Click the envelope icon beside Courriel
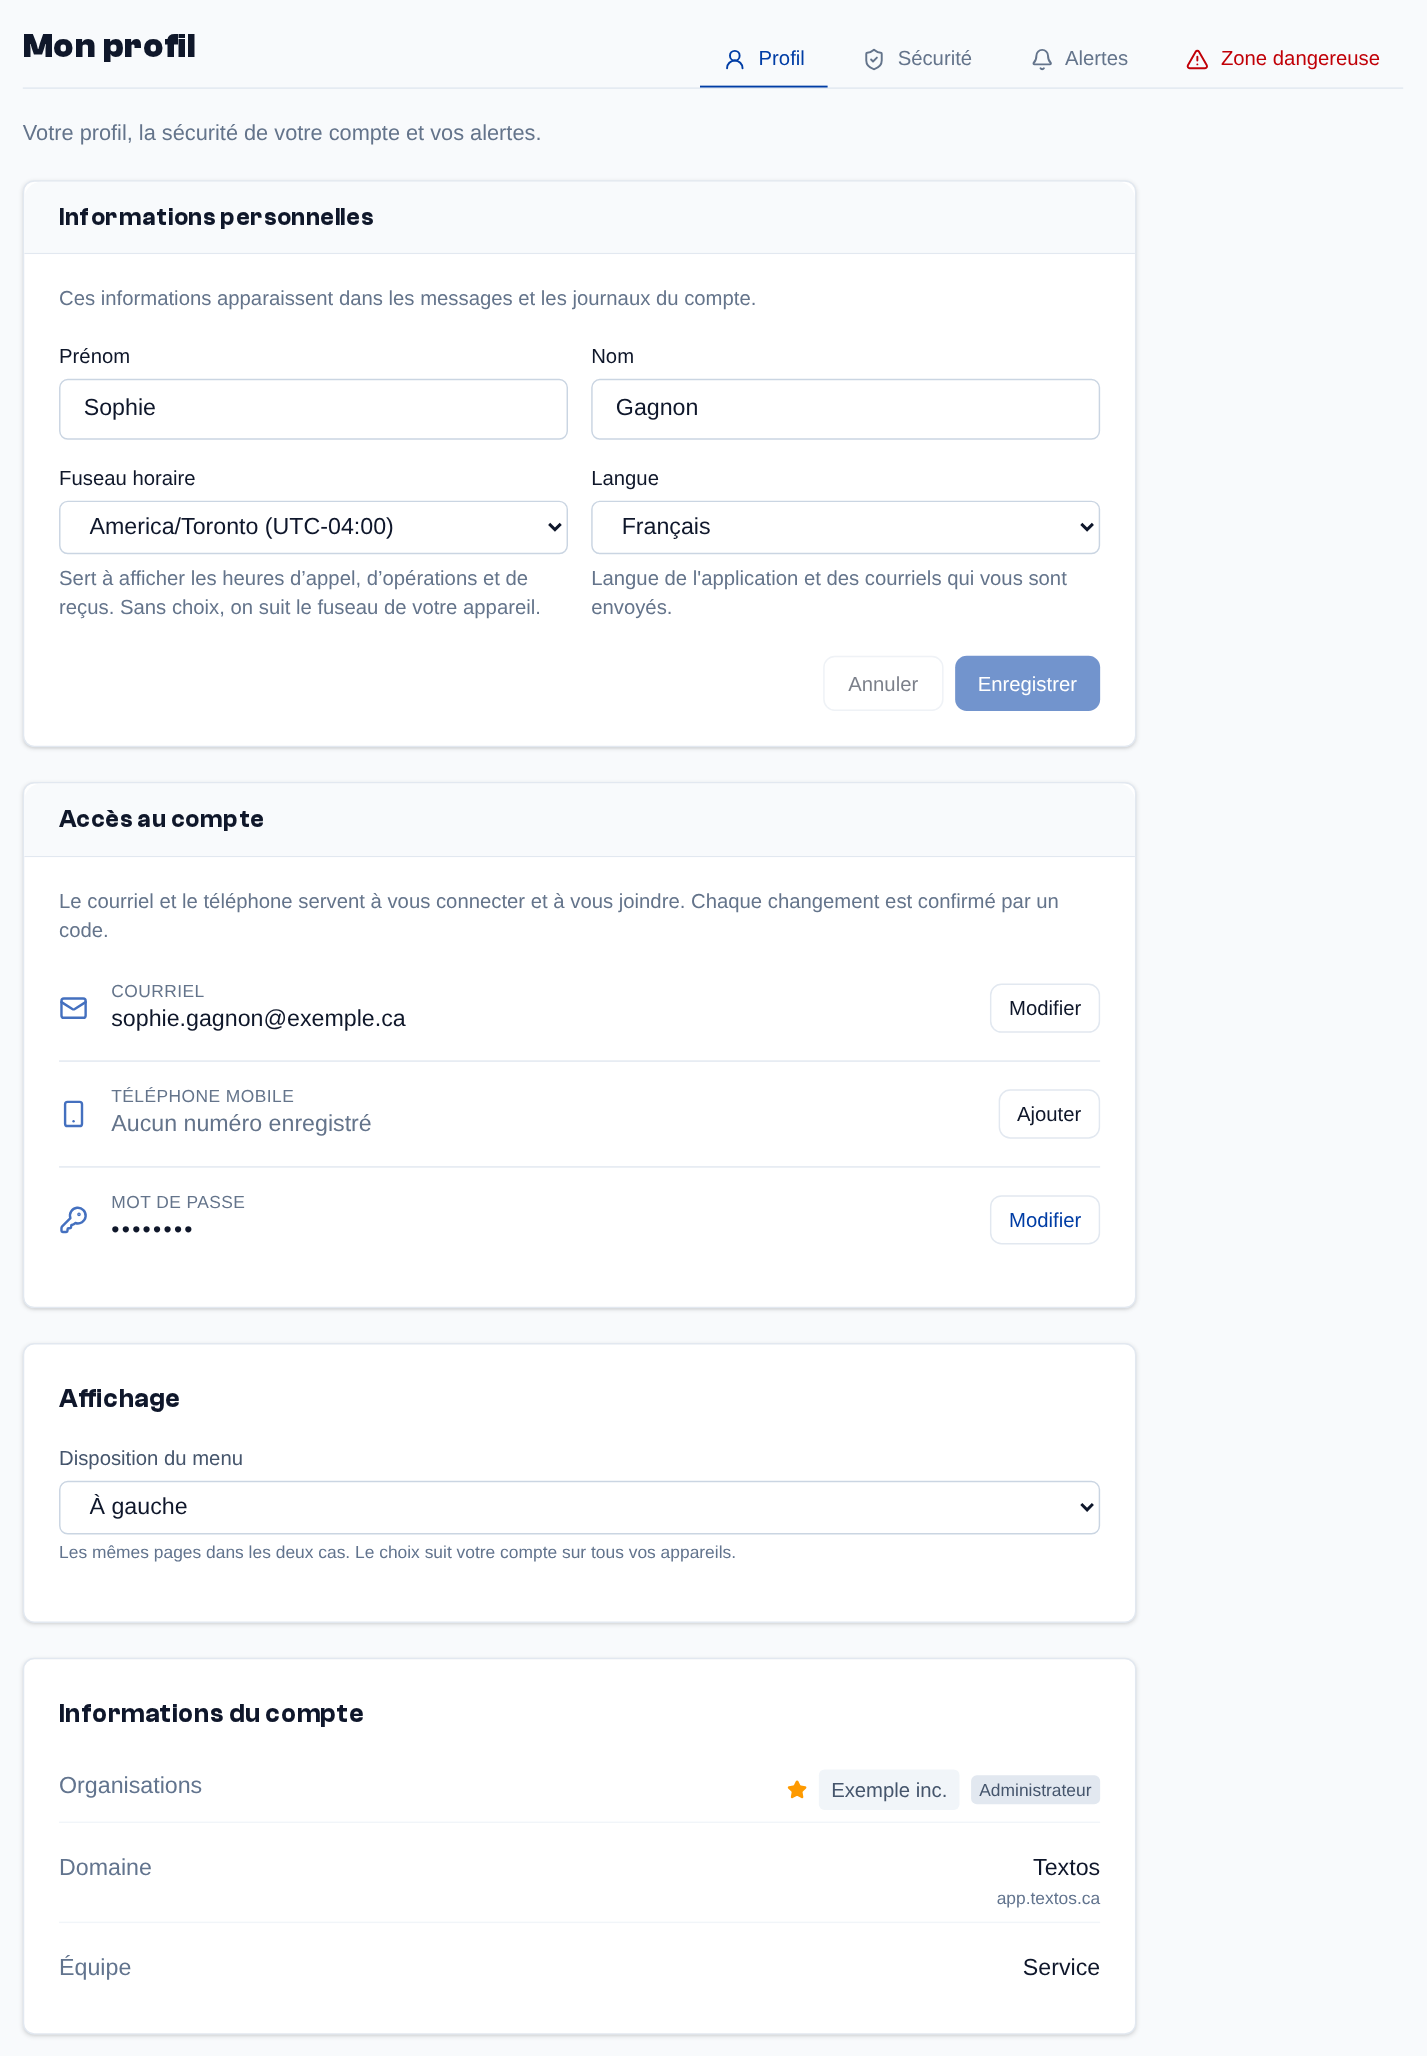This screenshot has width=1427, height=2056. click(73, 1008)
